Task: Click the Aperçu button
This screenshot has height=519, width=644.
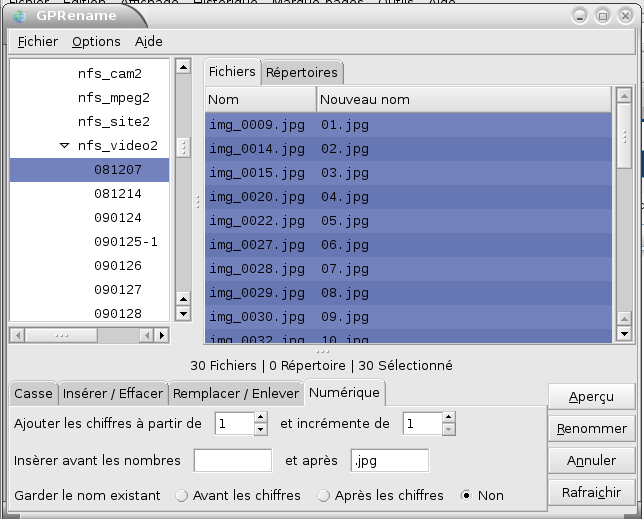Action: [591, 397]
